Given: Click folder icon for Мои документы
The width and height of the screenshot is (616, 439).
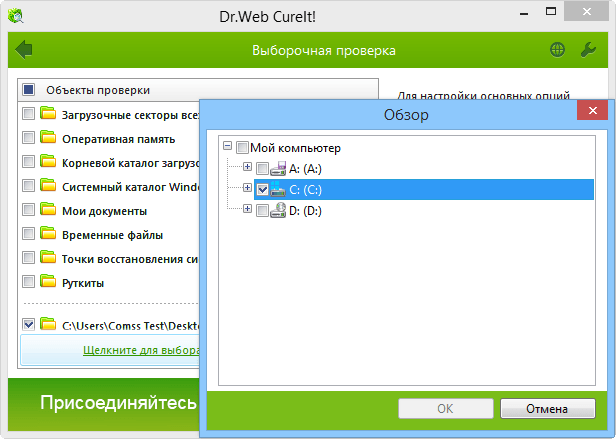Looking at the screenshot, I should [48, 209].
